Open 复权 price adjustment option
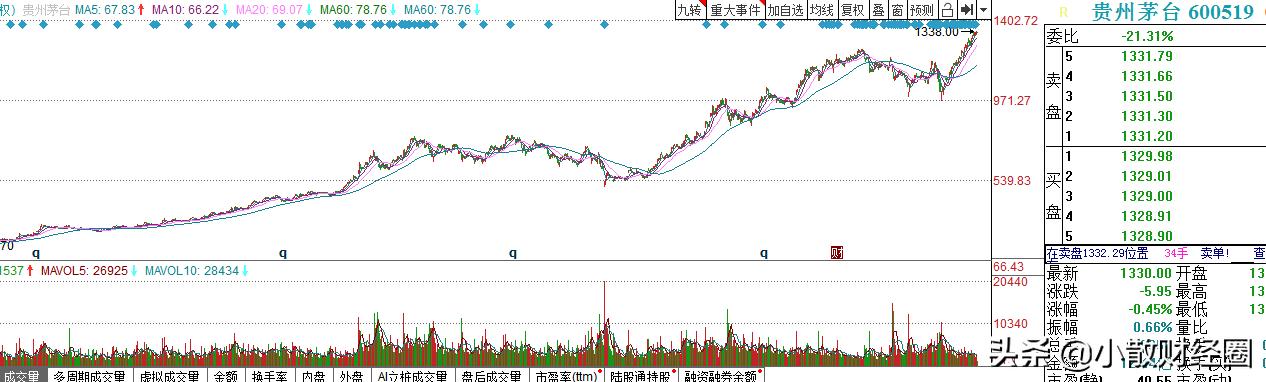Viewport: 1266px width, 382px height. tap(852, 9)
